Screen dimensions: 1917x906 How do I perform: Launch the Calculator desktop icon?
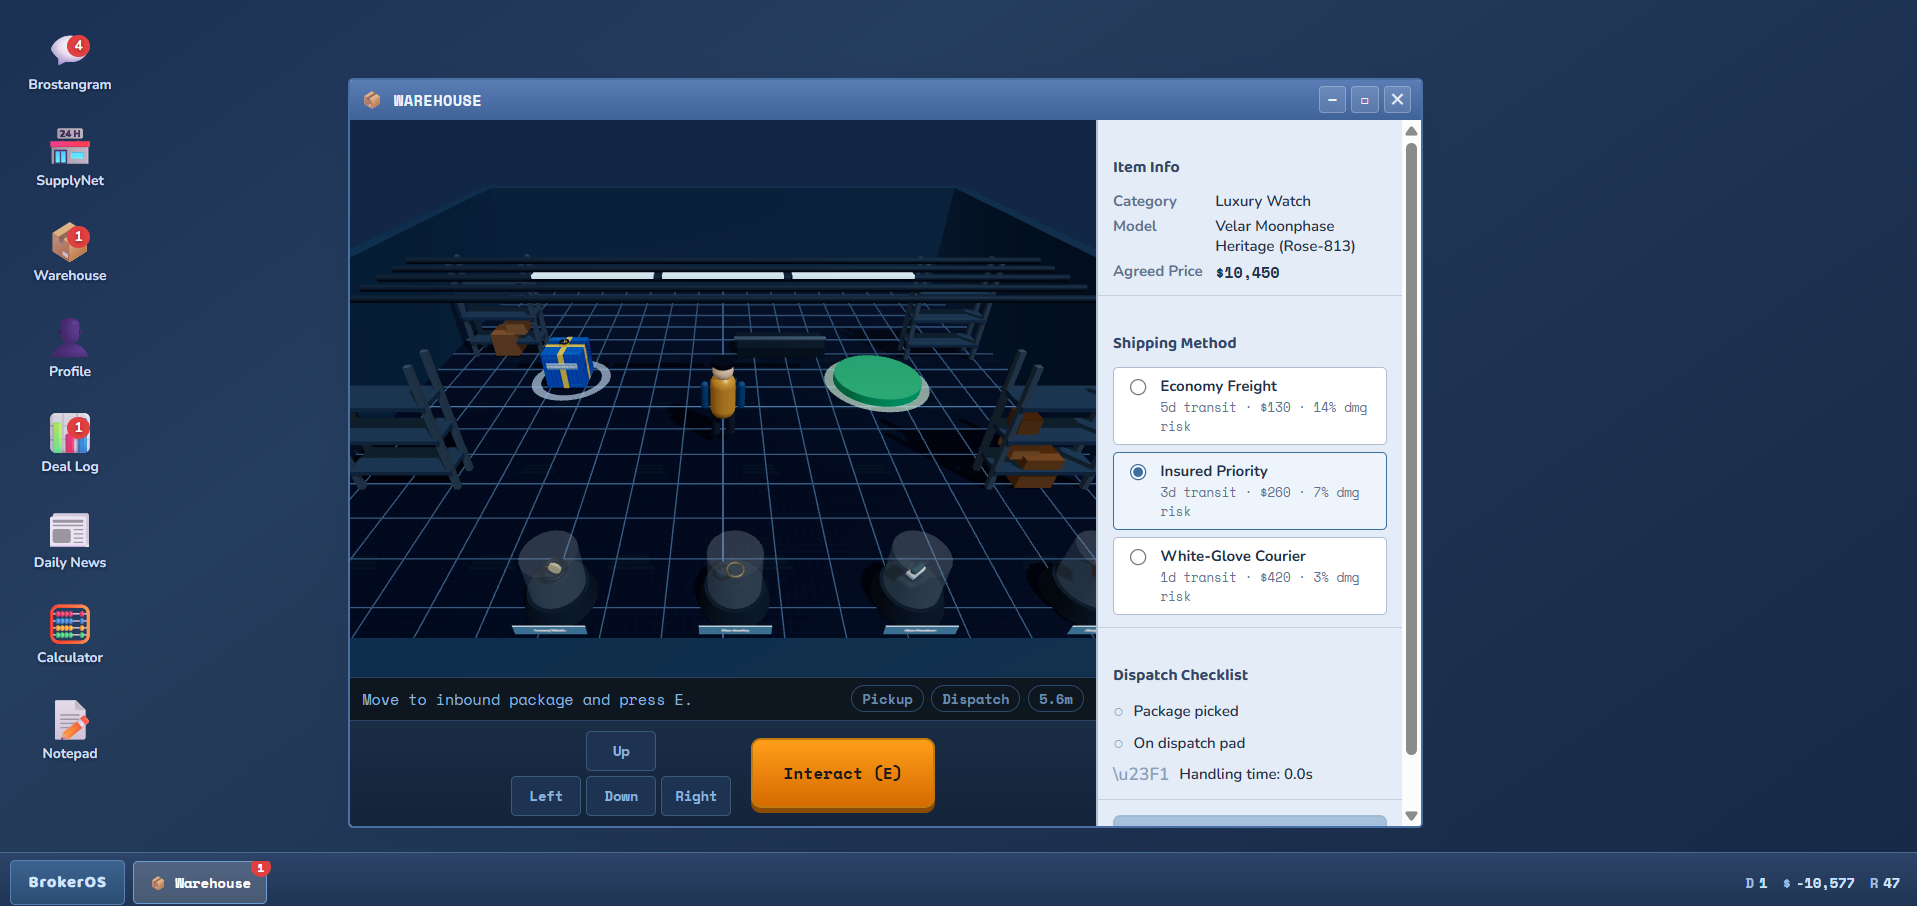click(70, 635)
